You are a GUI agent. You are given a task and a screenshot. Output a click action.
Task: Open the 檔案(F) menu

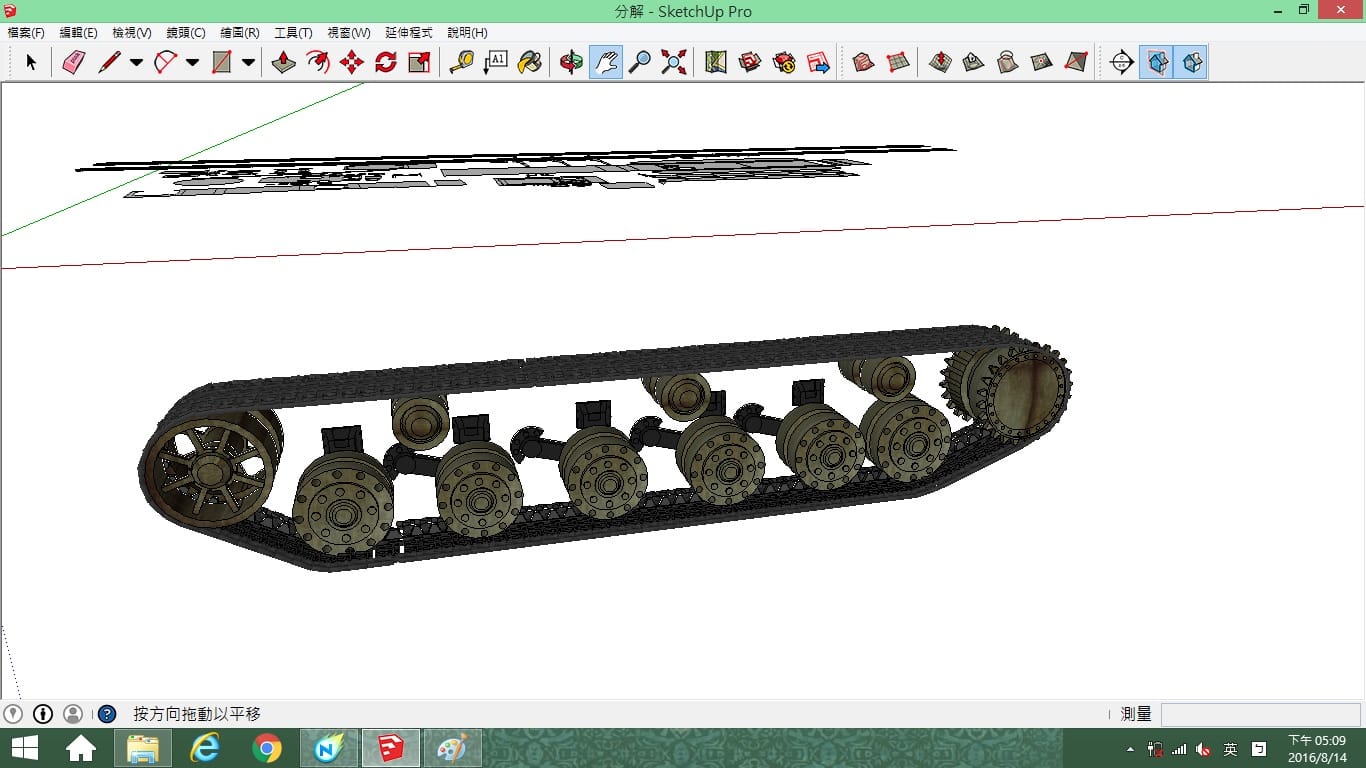pos(26,33)
